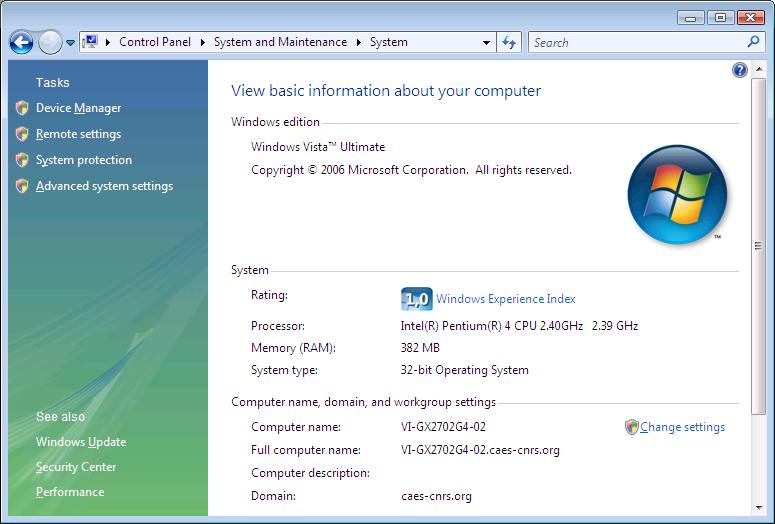Click the 1,0 rating score badge

coord(417,299)
